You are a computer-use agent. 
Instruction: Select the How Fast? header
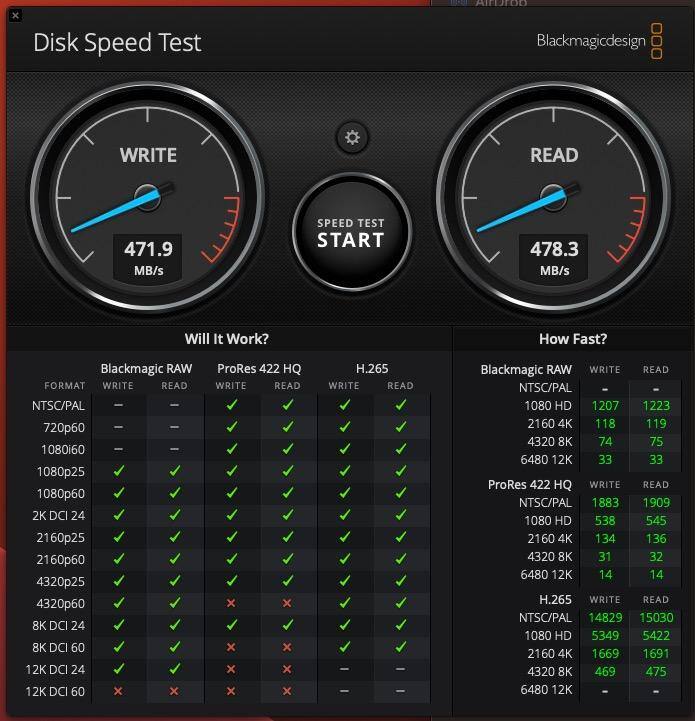pyautogui.click(x=573, y=339)
